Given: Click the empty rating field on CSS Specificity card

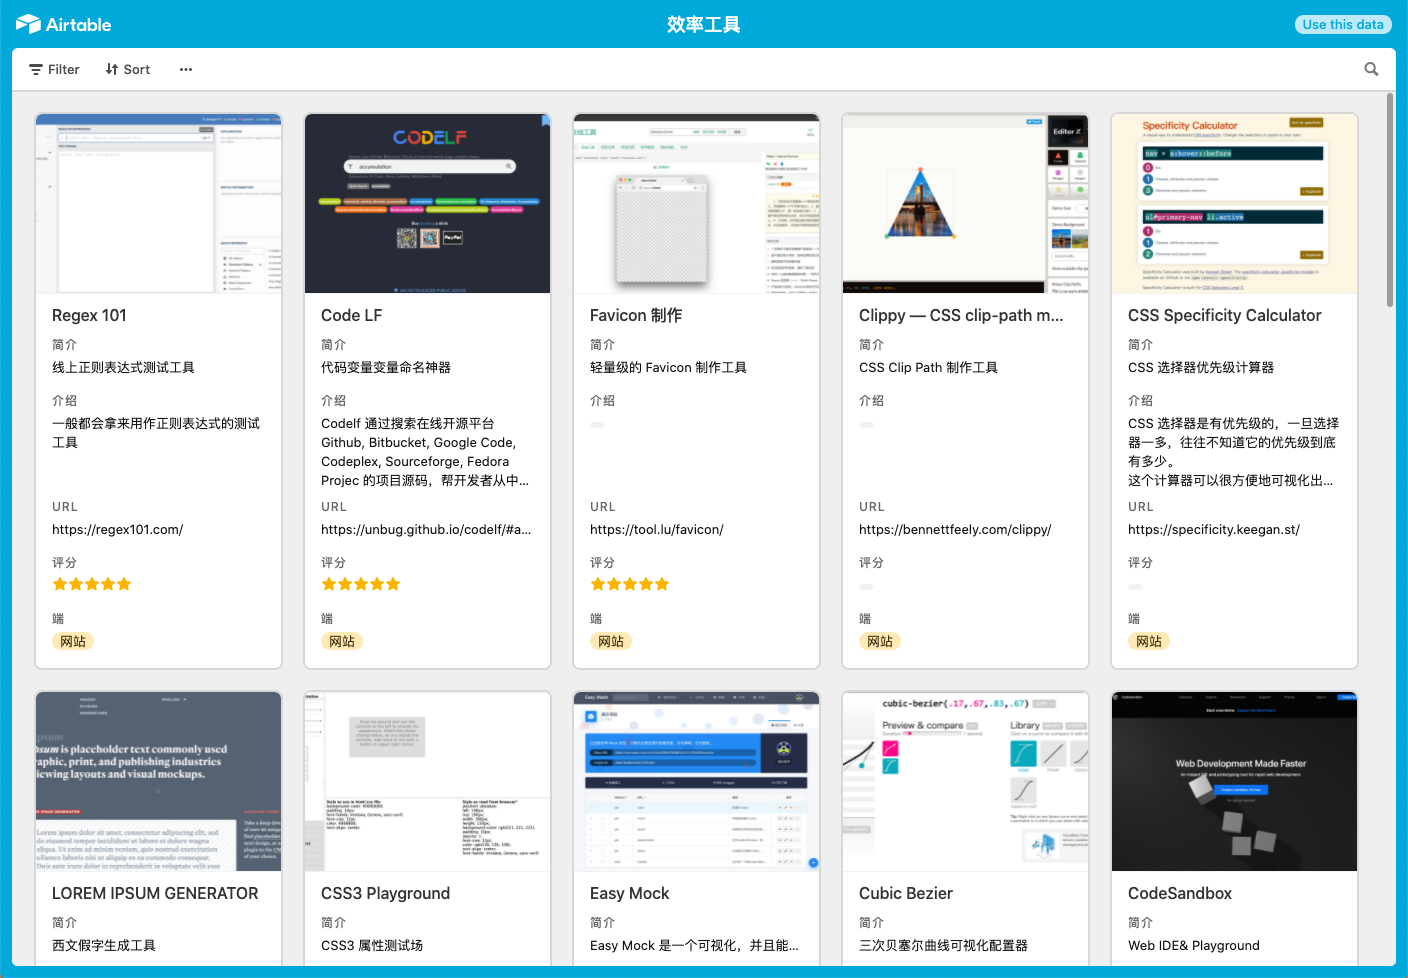Looking at the screenshot, I should pos(1136,587).
